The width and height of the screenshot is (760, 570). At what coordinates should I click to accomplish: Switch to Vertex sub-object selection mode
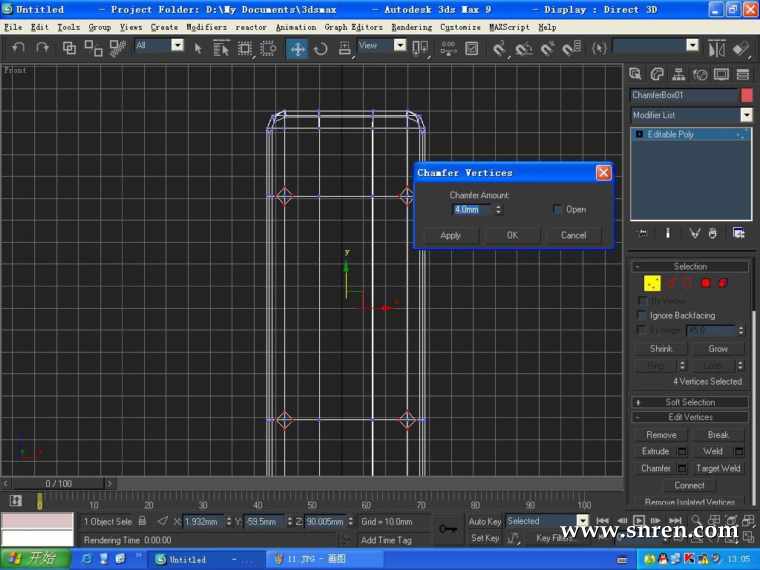pos(652,283)
